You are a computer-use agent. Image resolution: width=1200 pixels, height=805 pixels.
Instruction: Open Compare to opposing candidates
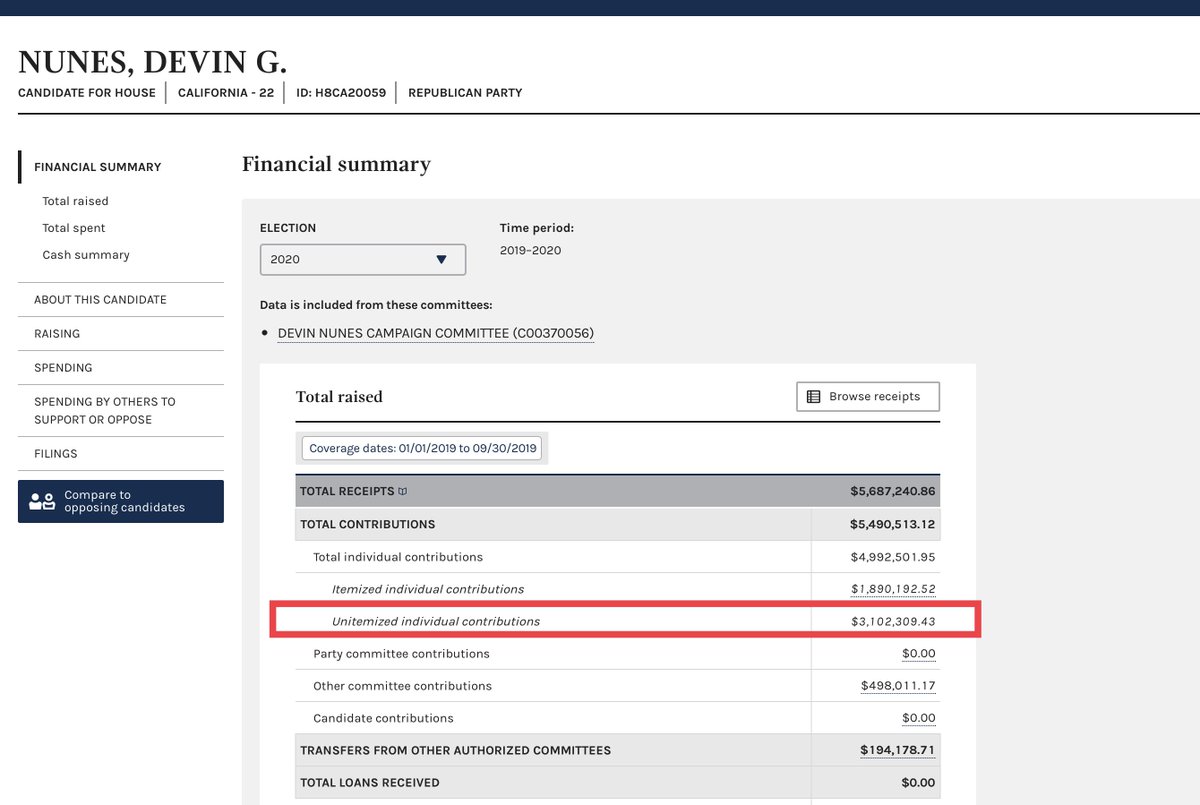[121, 501]
